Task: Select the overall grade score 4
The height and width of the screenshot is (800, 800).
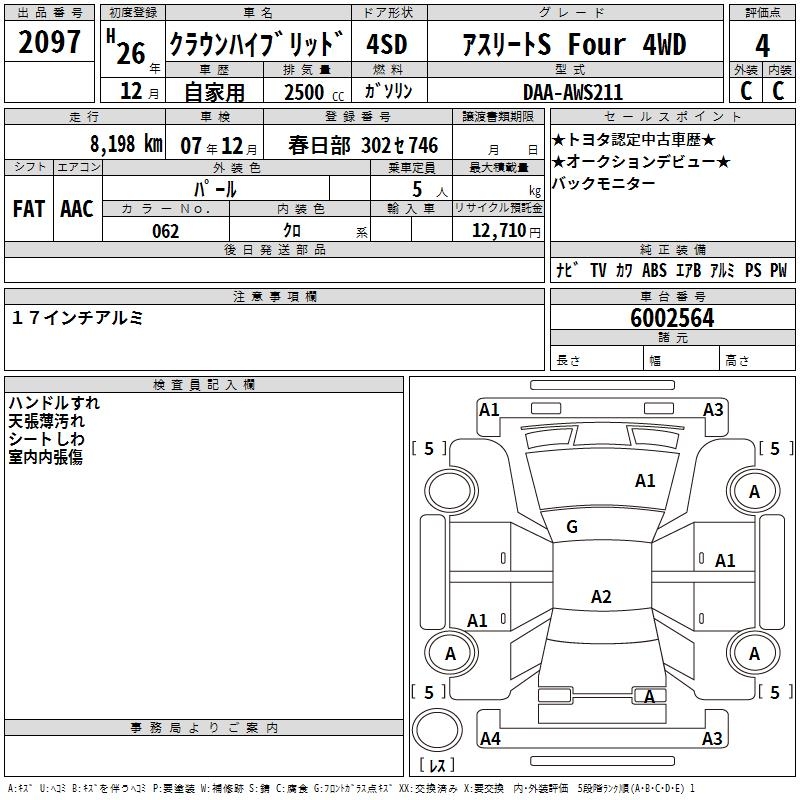Action: [762, 45]
